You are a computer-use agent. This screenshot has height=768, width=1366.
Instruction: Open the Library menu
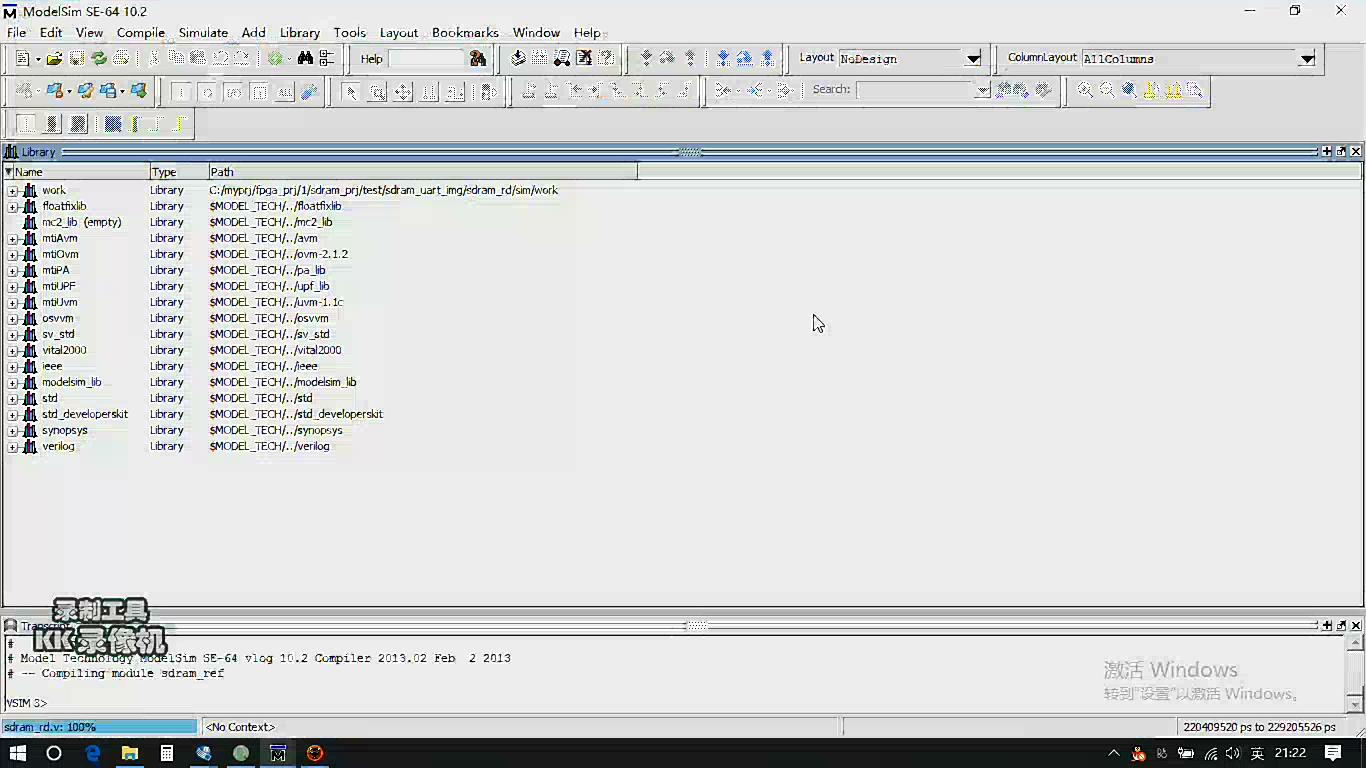click(300, 32)
